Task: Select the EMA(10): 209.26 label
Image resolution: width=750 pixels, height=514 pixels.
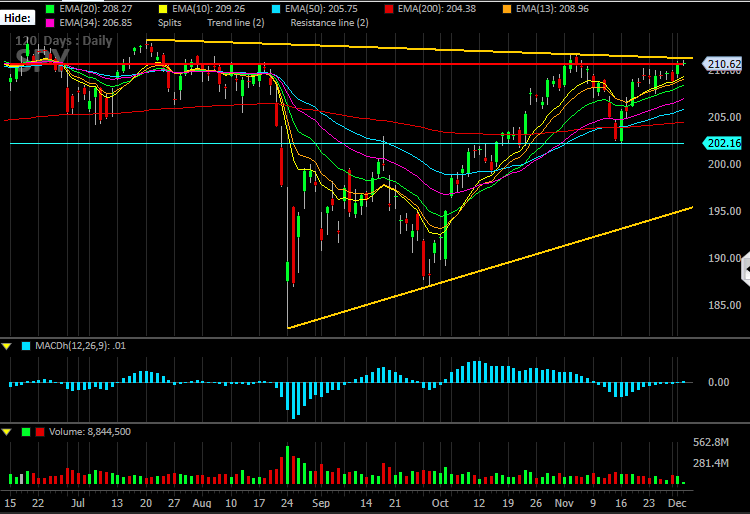Action: click(x=209, y=9)
